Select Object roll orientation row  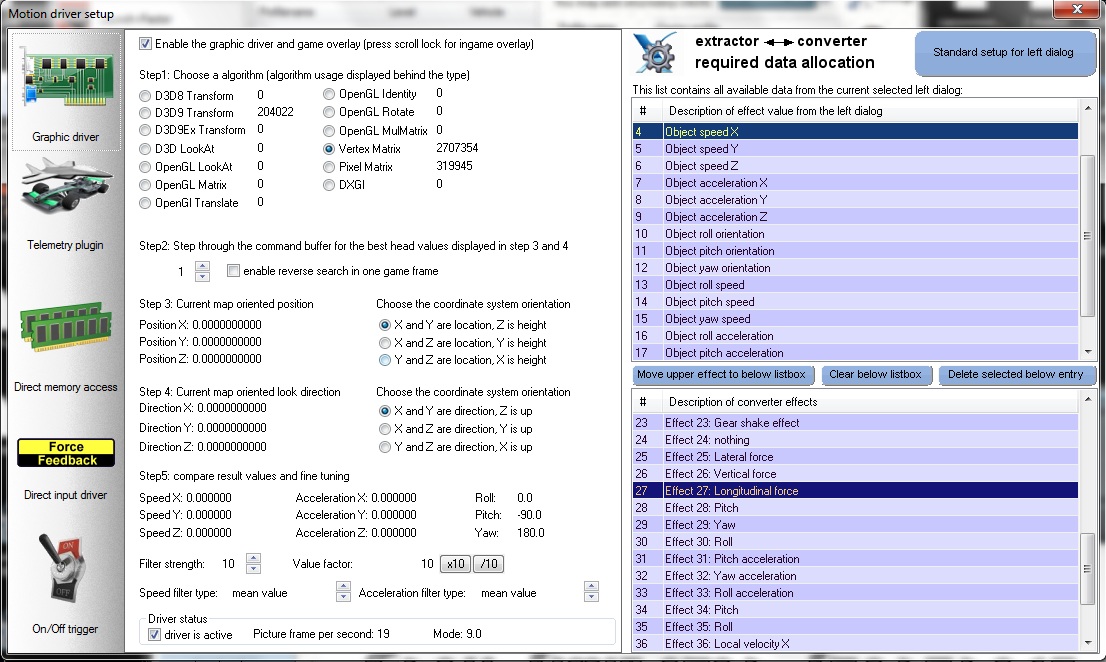[x=856, y=234]
